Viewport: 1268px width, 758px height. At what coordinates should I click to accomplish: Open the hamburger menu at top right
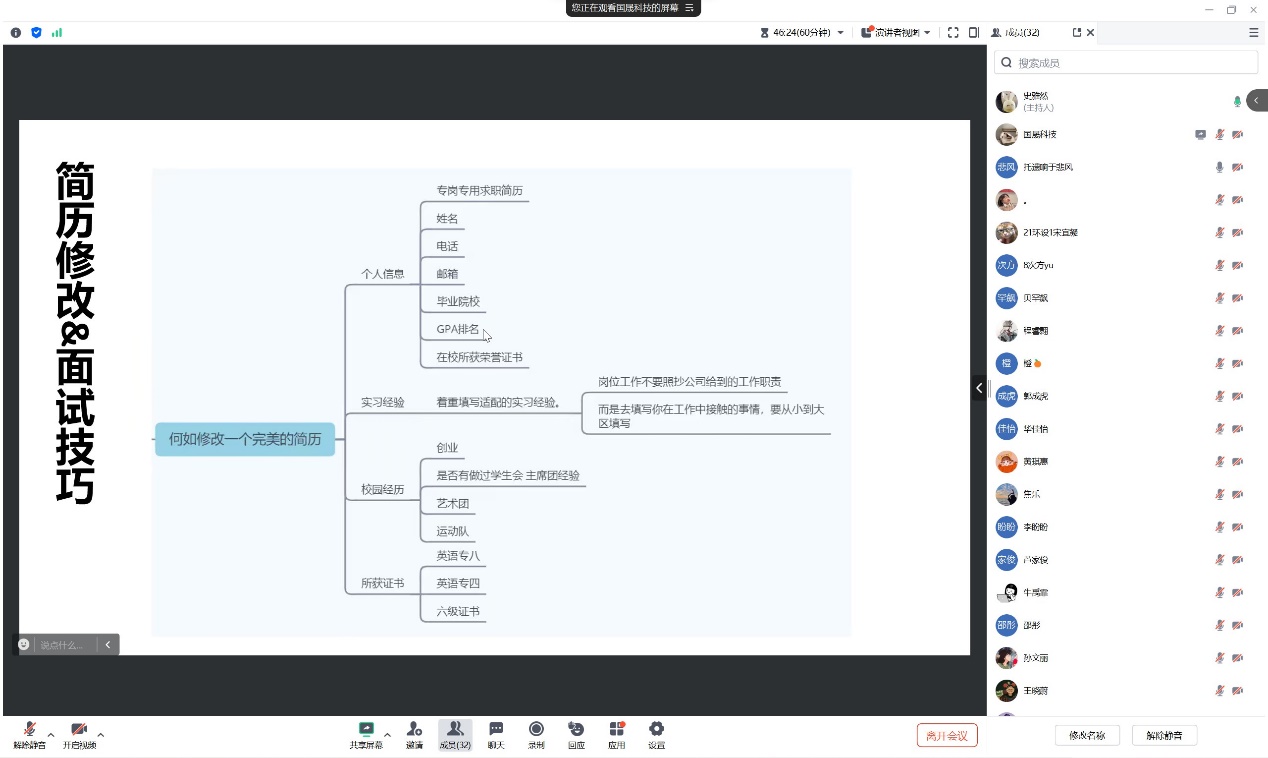[1253, 32]
